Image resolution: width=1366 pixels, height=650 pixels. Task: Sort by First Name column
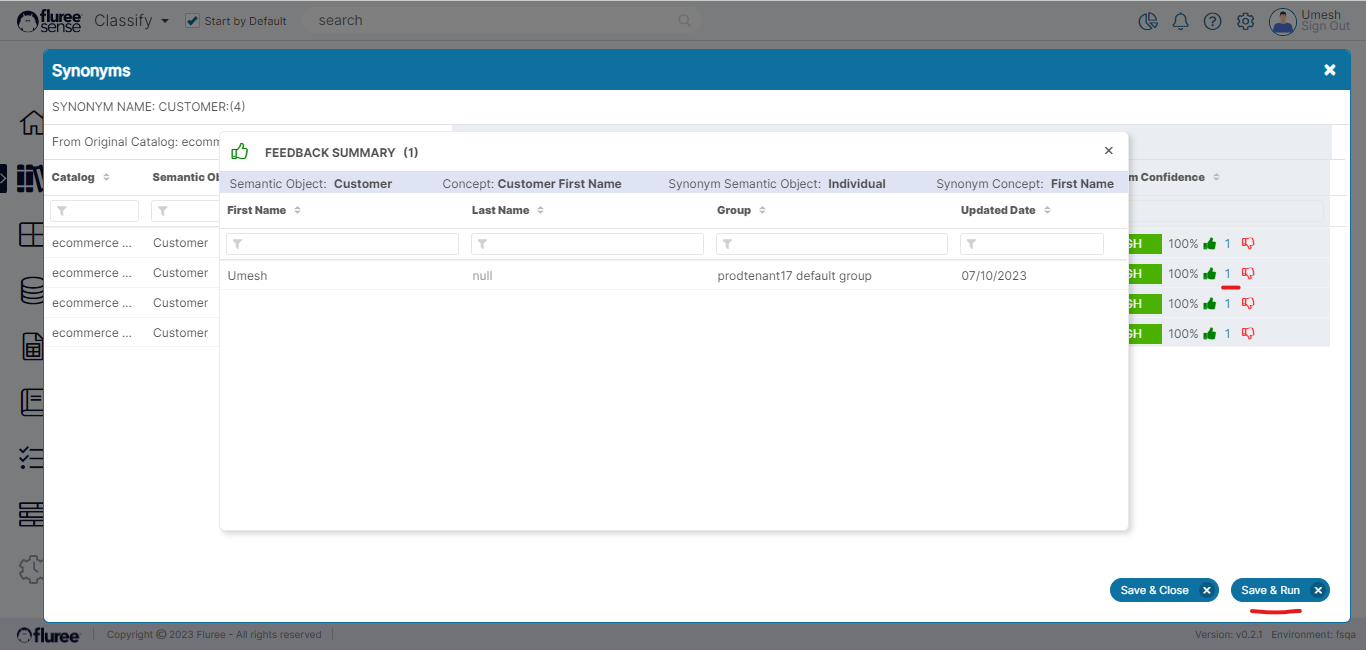click(x=257, y=211)
